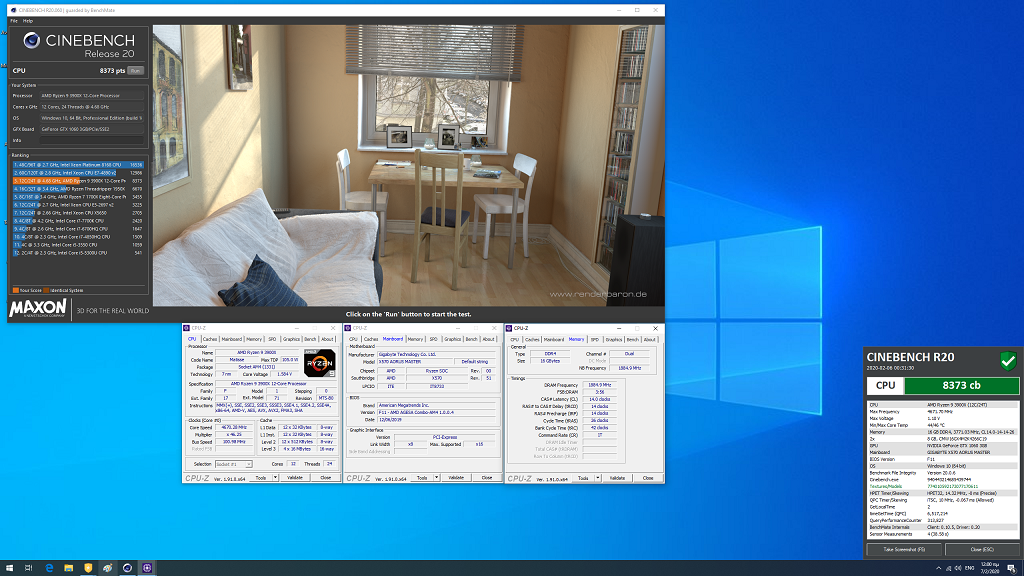Click Validate in CPU-Z Mainboard window

coord(456,478)
